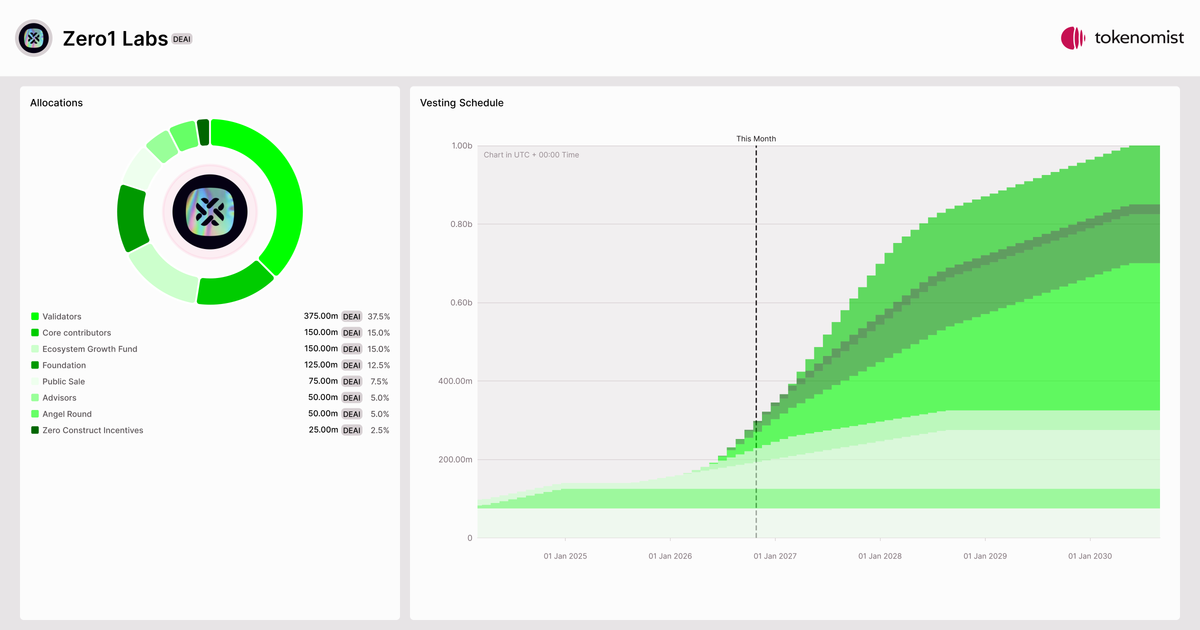This screenshot has height=630, width=1200.
Task: Click the Angel Round allocation label
Action: [x=67, y=414]
